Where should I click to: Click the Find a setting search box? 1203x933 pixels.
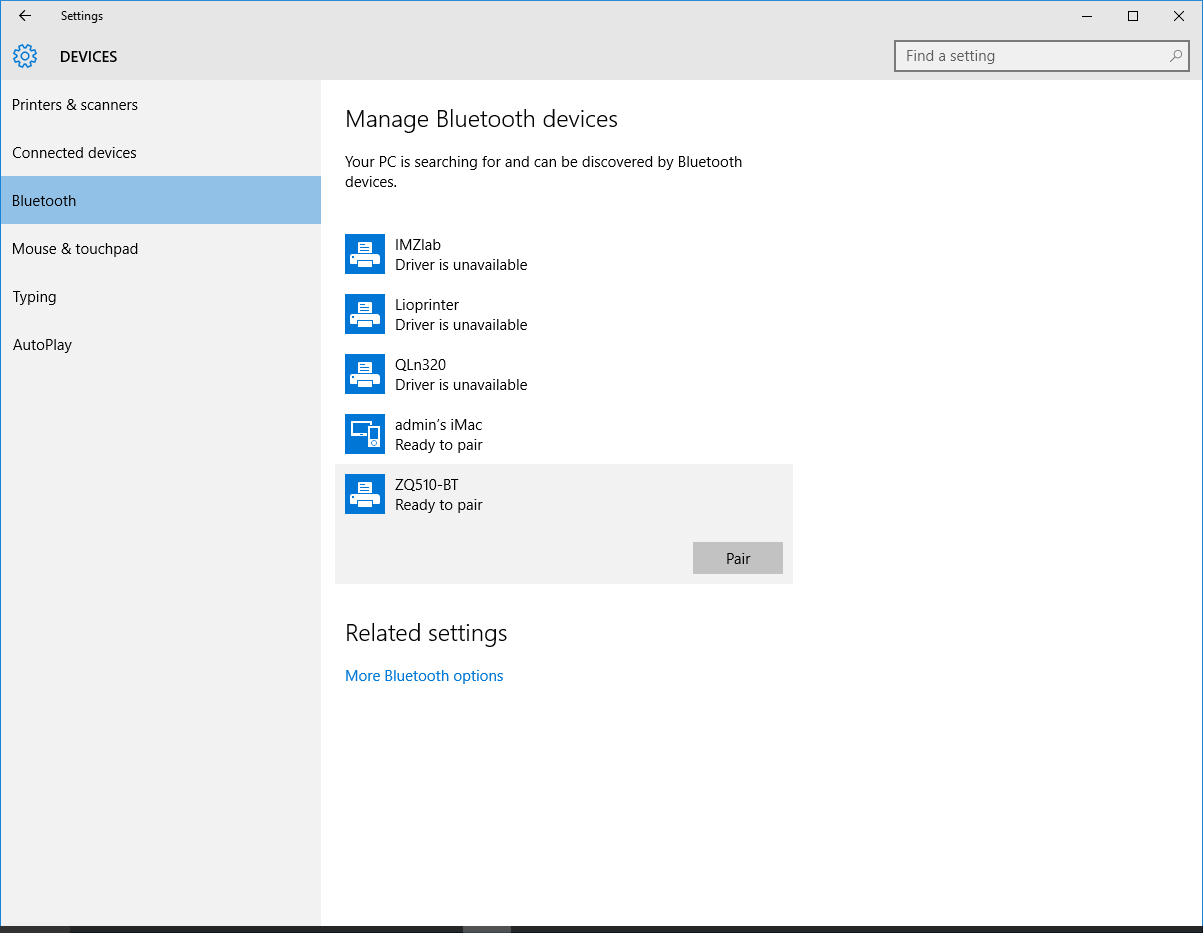tap(1030, 56)
